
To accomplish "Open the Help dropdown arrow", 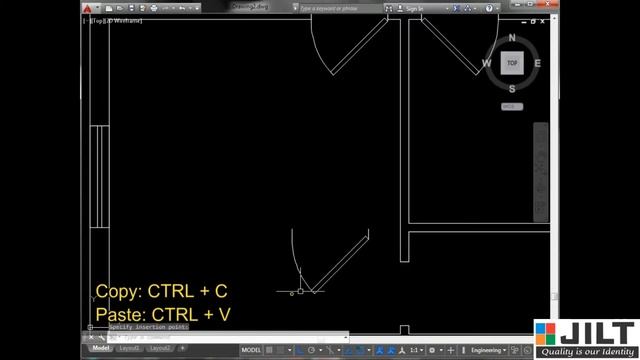I will 497,9.
